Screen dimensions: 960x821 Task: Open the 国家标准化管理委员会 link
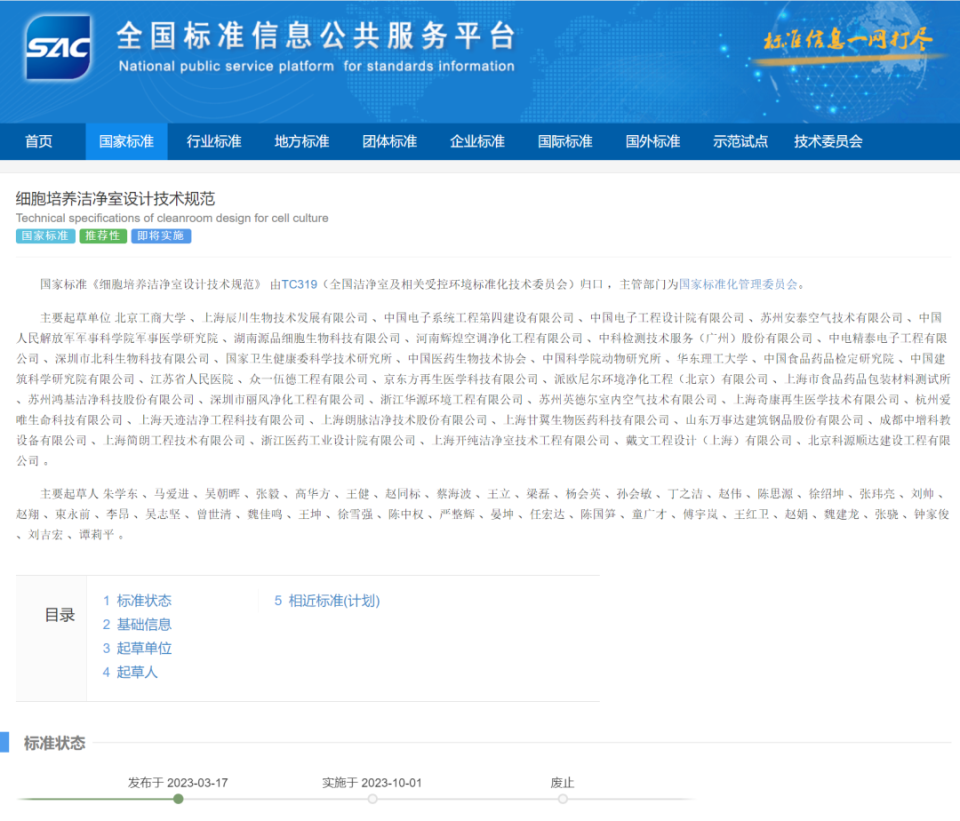[x=738, y=284]
